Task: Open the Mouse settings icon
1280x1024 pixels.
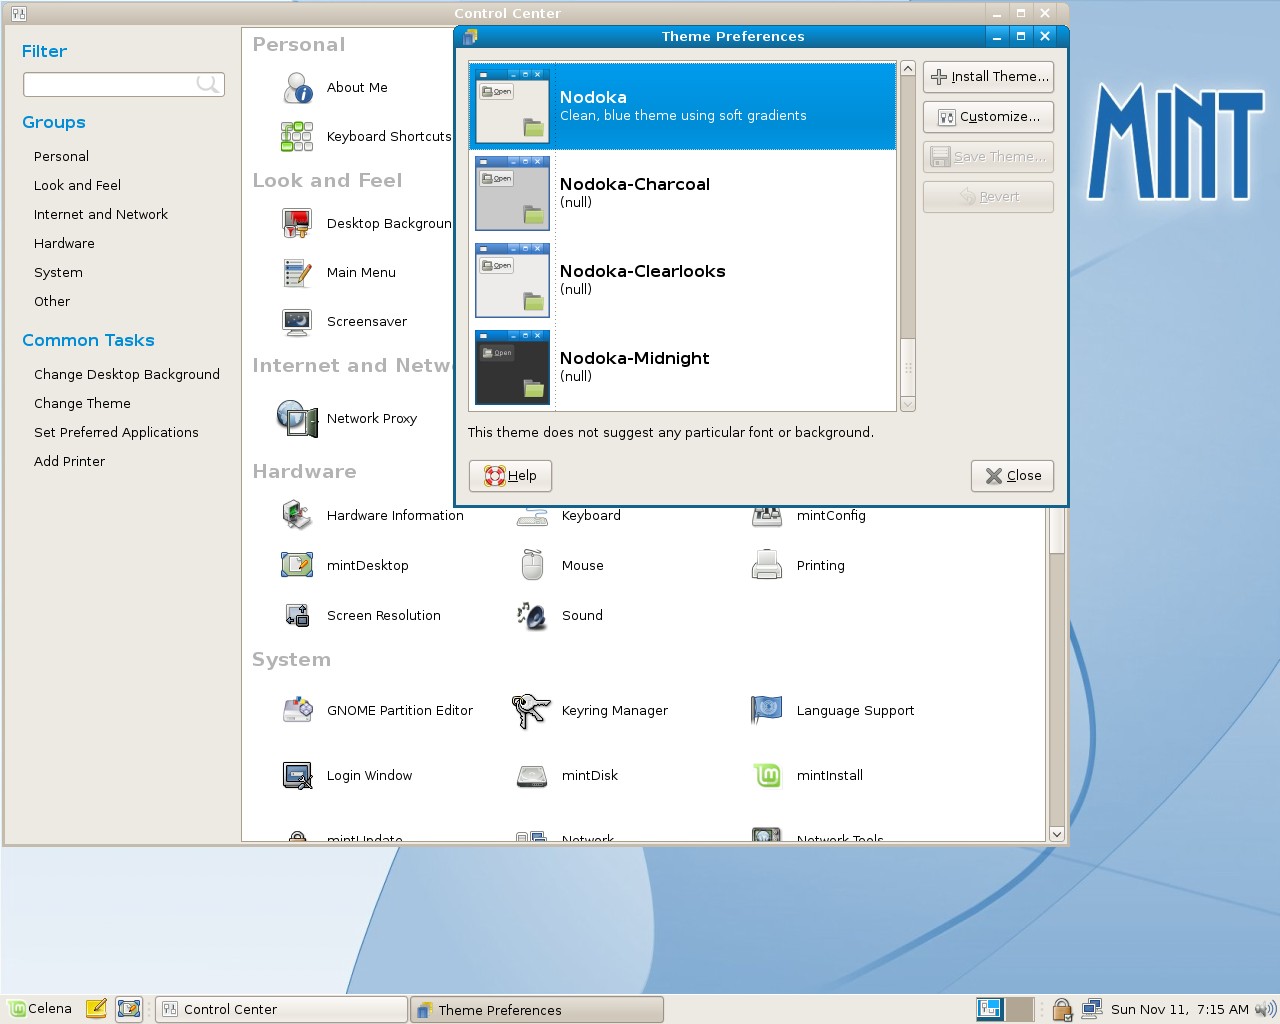Action: tap(532, 565)
